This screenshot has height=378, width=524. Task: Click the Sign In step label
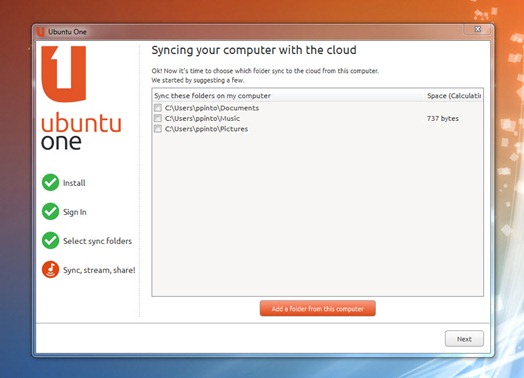click(x=75, y=212)
